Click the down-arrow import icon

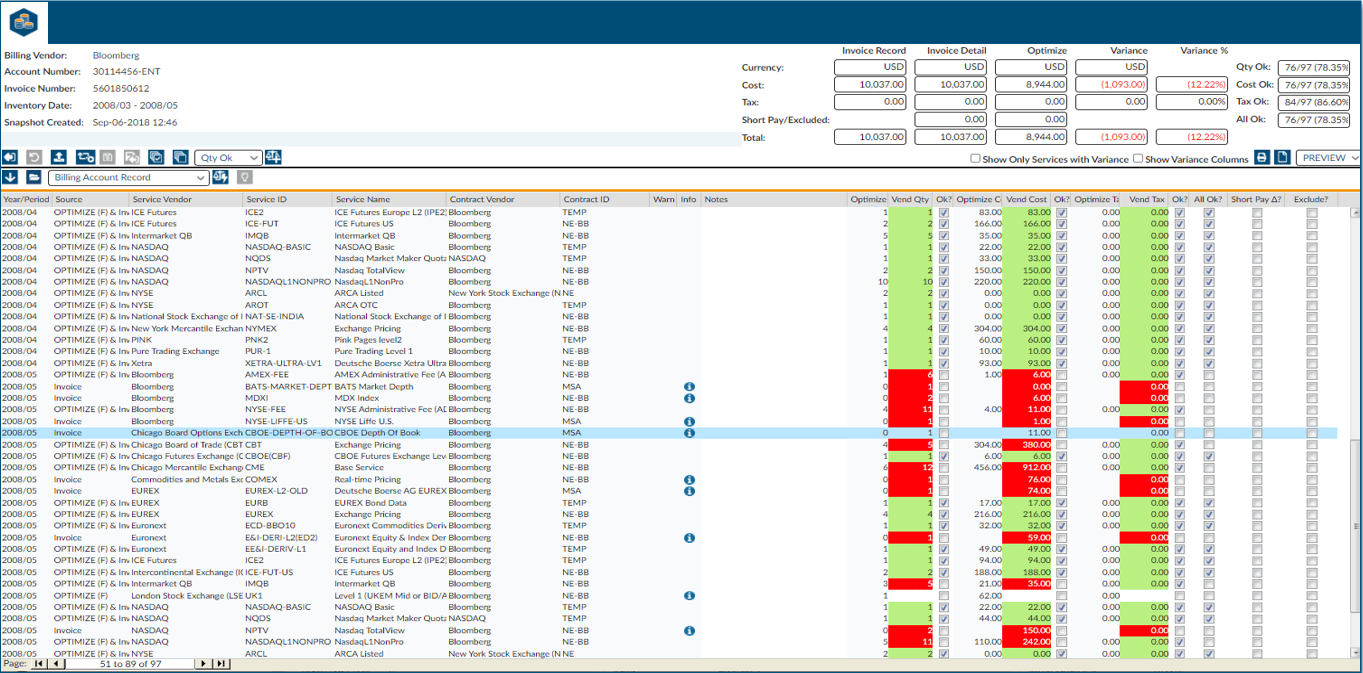coord(10,177)
